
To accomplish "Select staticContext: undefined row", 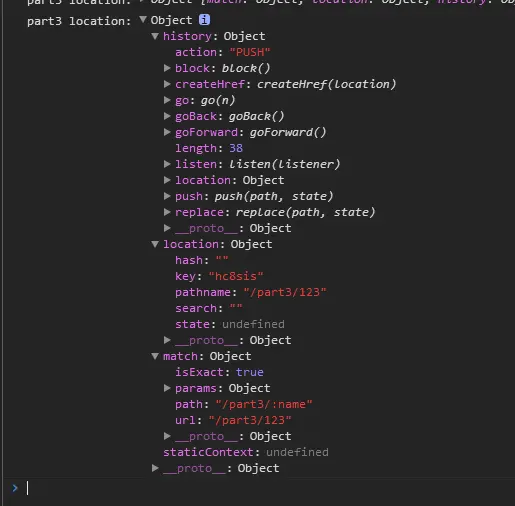I will 246,452.
